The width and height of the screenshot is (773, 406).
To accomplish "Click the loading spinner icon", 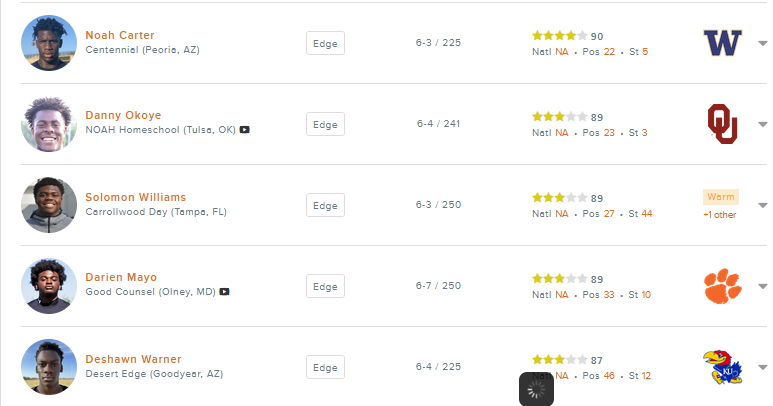I will coord(536,389).
